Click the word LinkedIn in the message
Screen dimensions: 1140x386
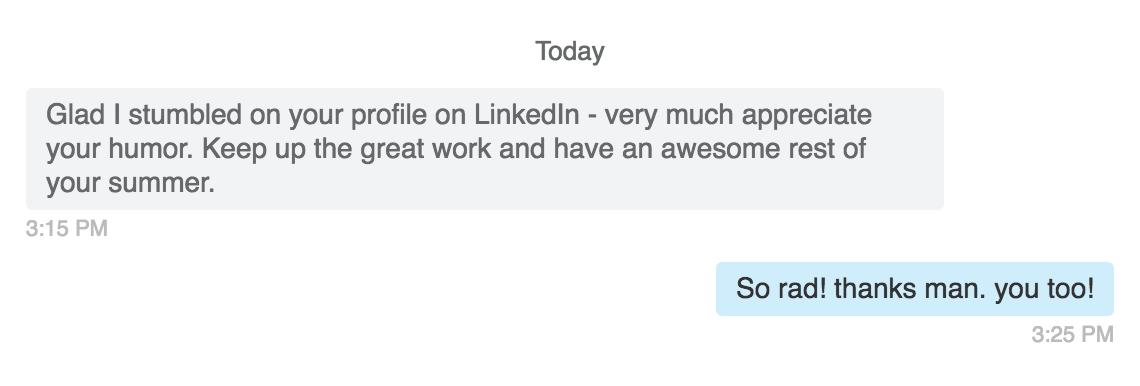point(527,115)
